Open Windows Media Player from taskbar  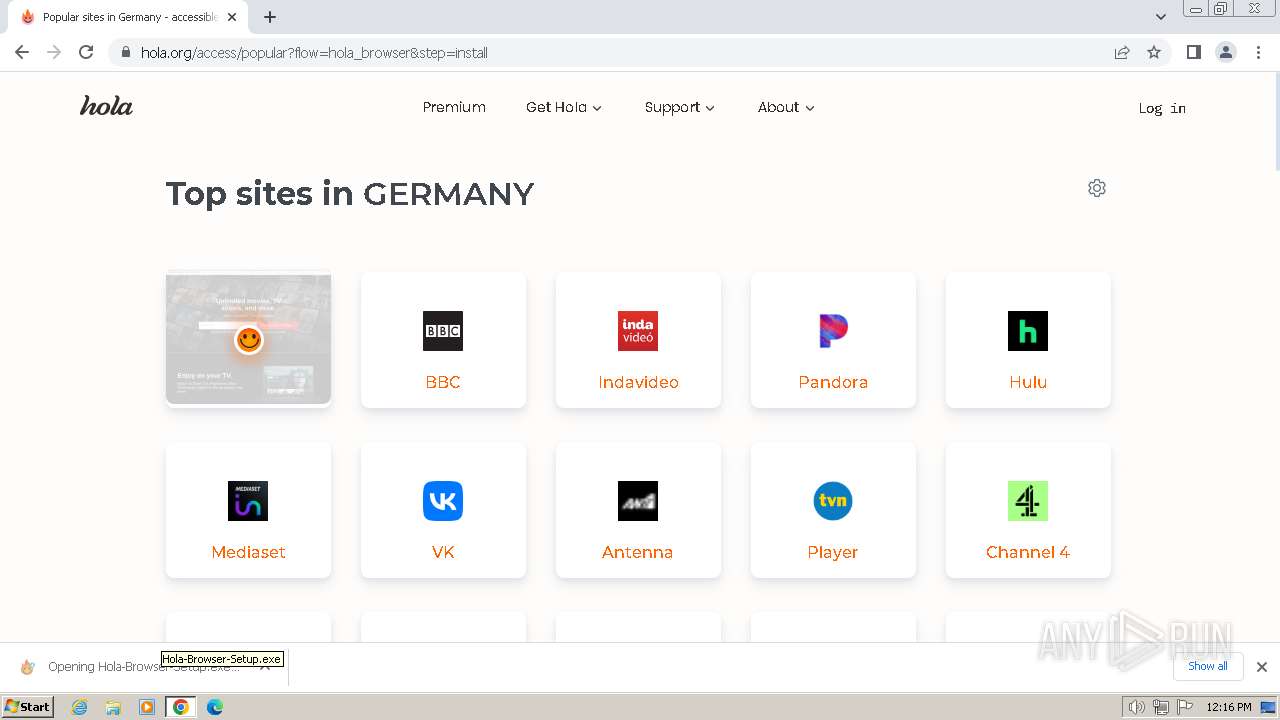pyautogui.click(x=147, y=707)
